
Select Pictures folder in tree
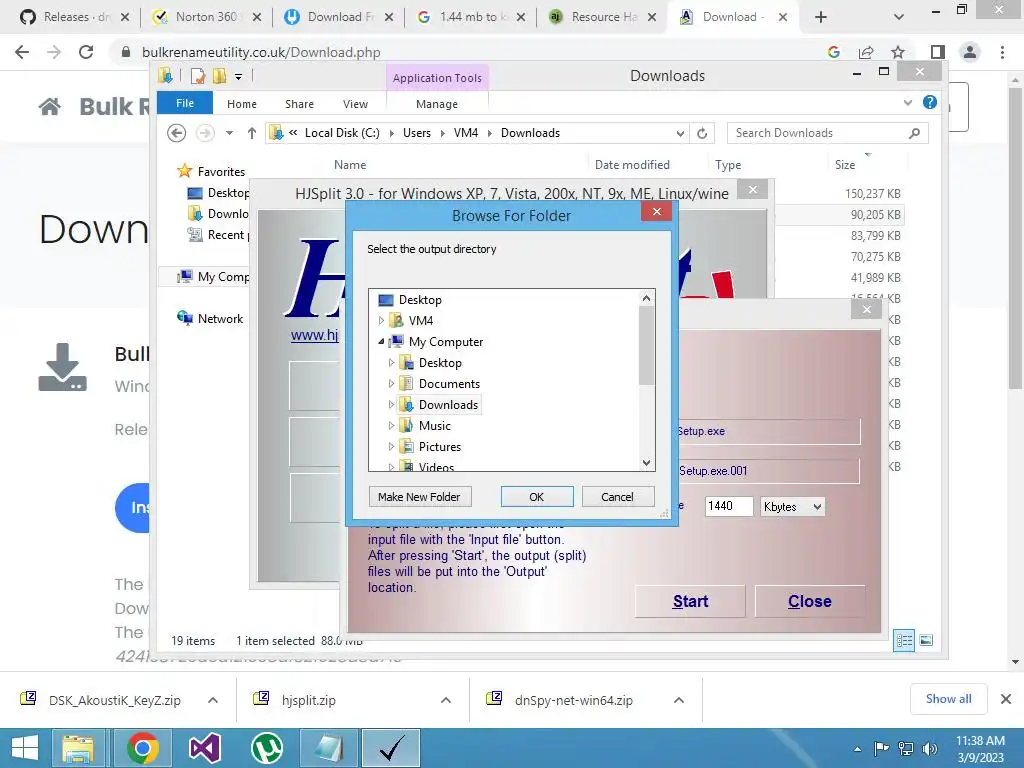pos(440,447)
